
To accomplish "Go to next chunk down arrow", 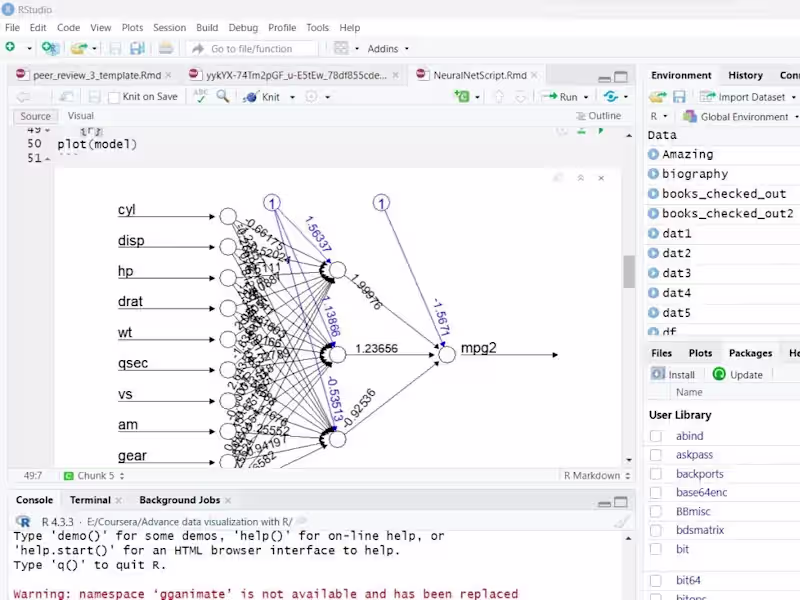I will pos(520,96).
